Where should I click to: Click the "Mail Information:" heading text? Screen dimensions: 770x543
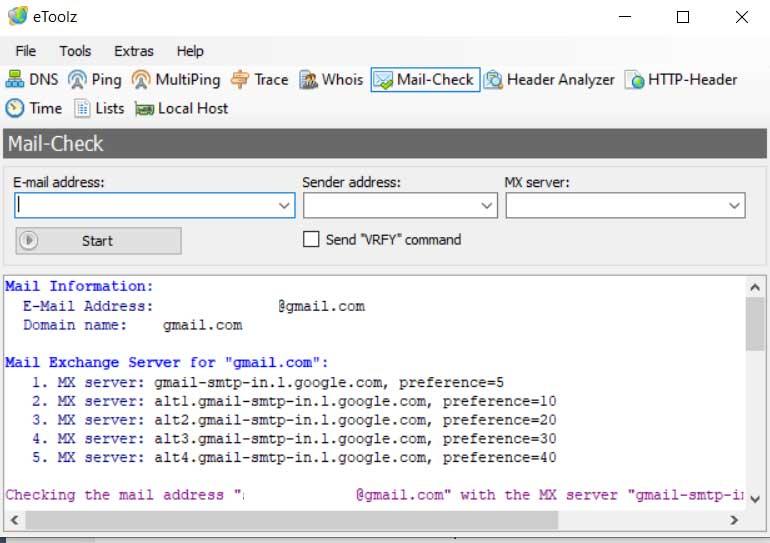(79, 286)
